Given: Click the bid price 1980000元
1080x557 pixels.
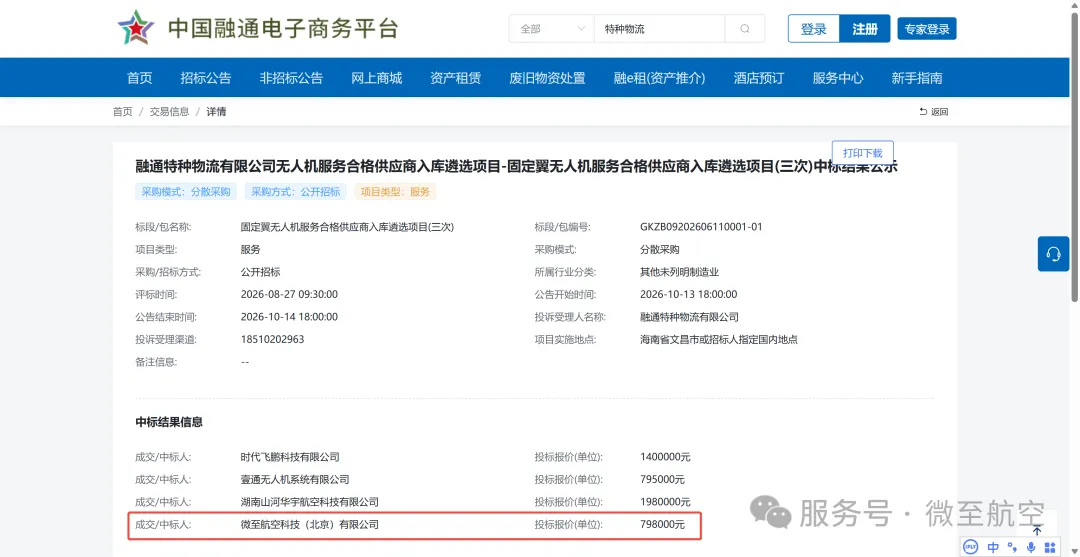Looking at the screenshot, I should (x=665, y=503).
